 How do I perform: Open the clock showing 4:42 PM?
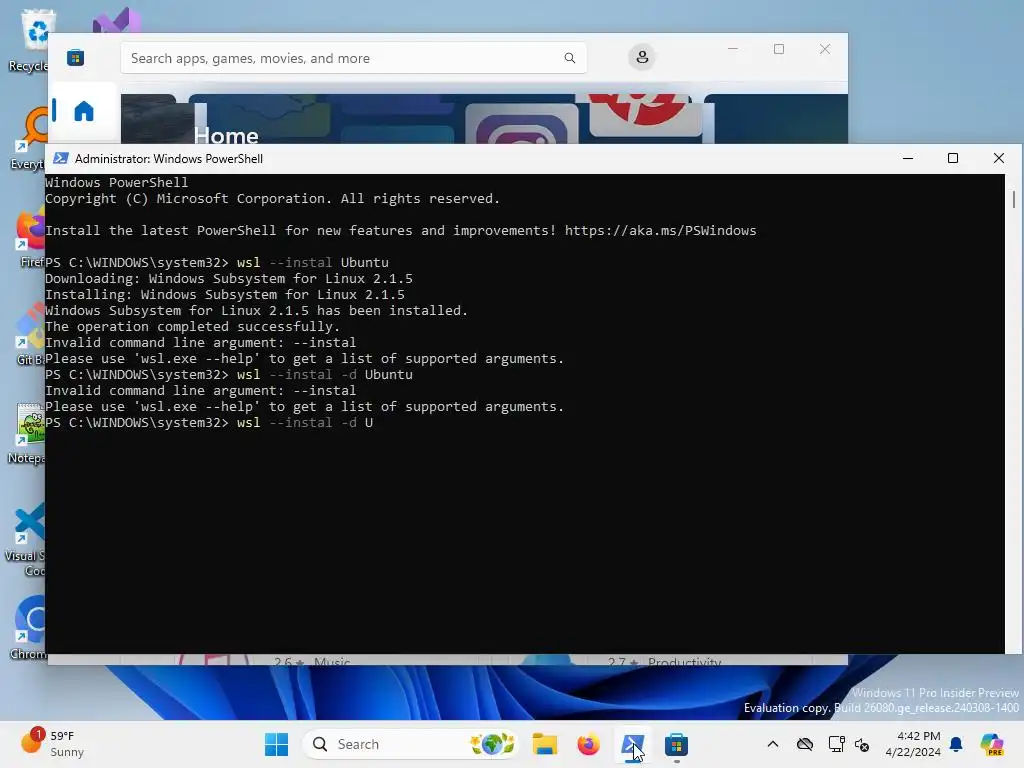(913, 744)
